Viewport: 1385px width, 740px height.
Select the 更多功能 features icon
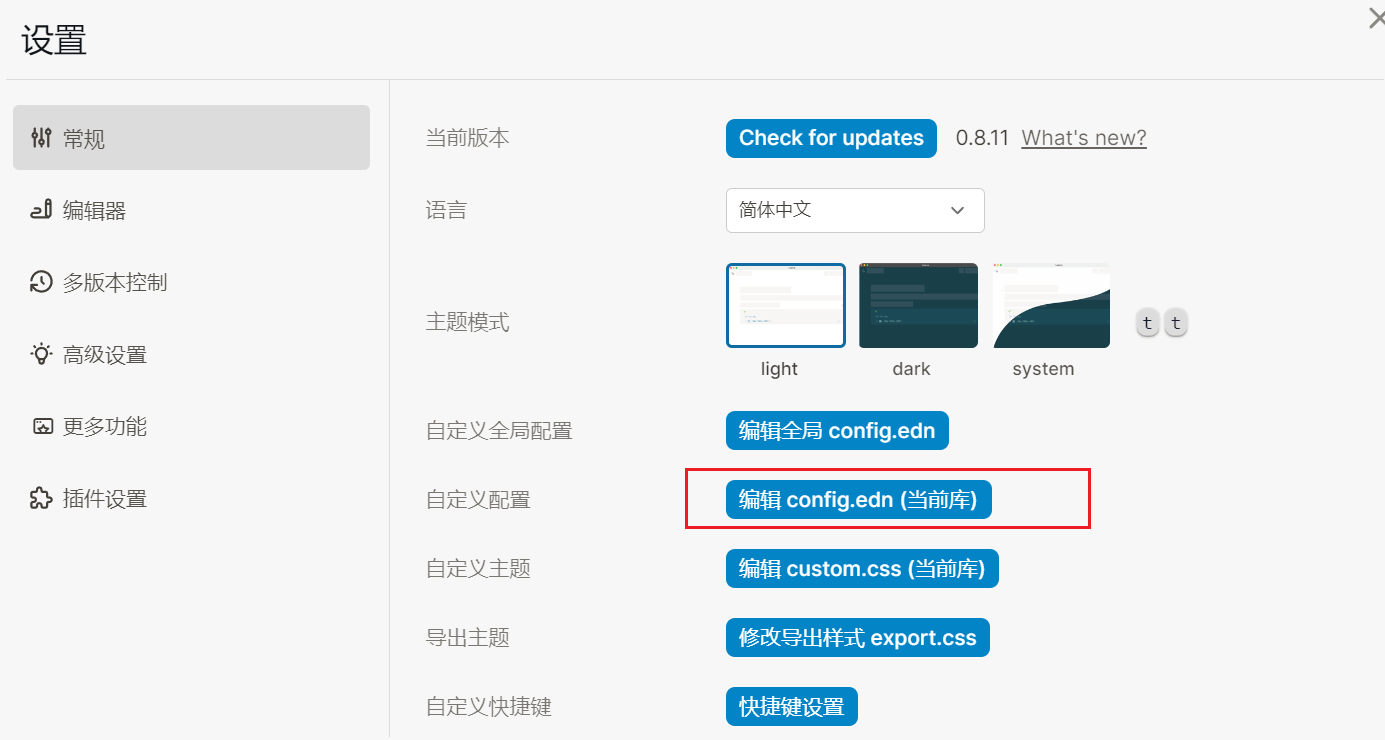coord(41,426)
